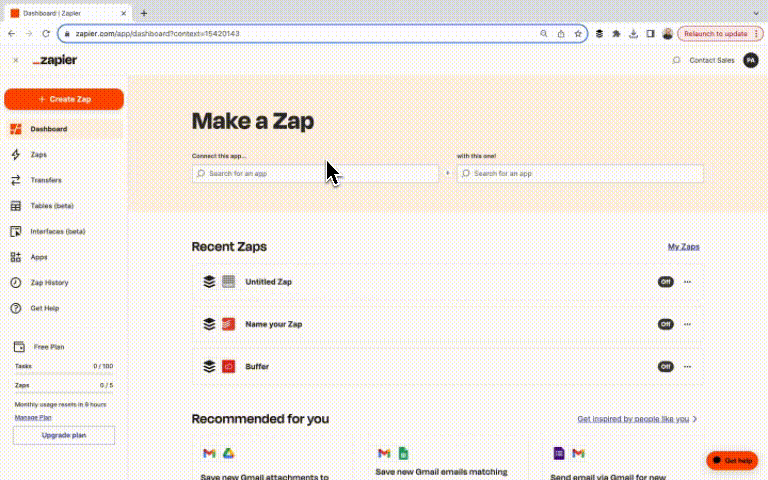Click the red Buffer app icon
Image resolution: width=768 pixels, height=480 pixels.
point(228,366)
